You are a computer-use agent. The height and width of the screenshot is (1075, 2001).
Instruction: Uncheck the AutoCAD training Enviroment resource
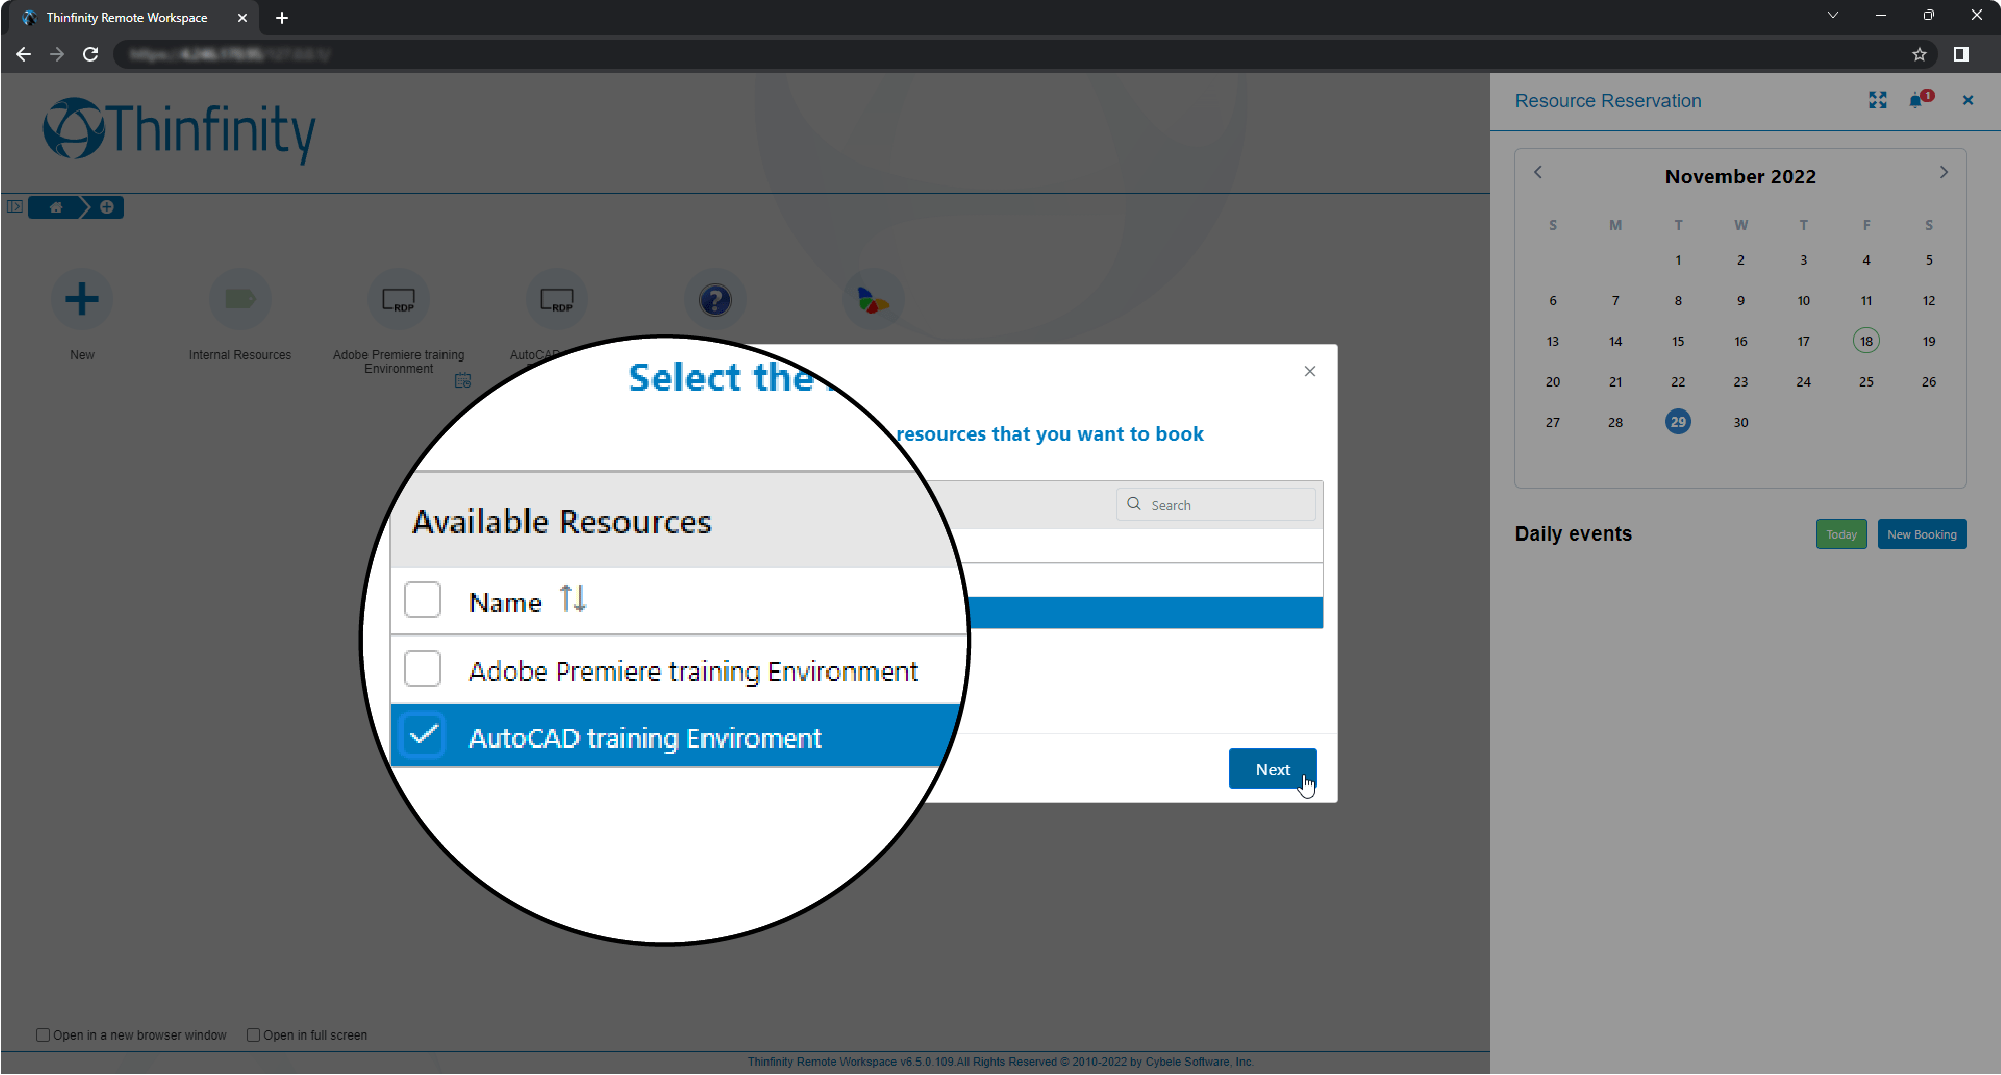point(422,735)
